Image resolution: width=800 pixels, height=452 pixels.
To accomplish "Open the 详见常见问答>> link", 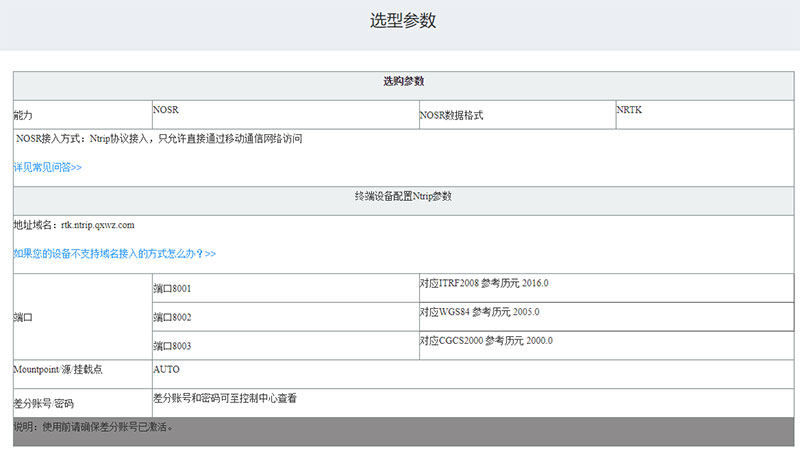I will click(47, 168).
